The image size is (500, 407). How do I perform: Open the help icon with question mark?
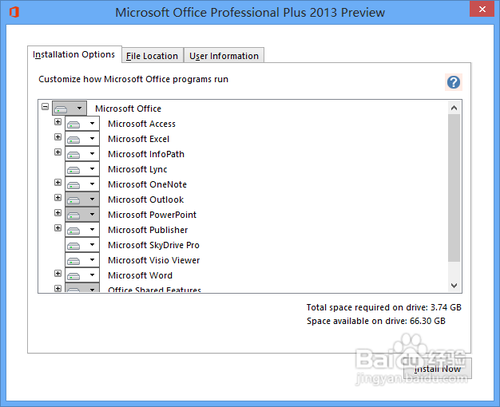[453, 82]
